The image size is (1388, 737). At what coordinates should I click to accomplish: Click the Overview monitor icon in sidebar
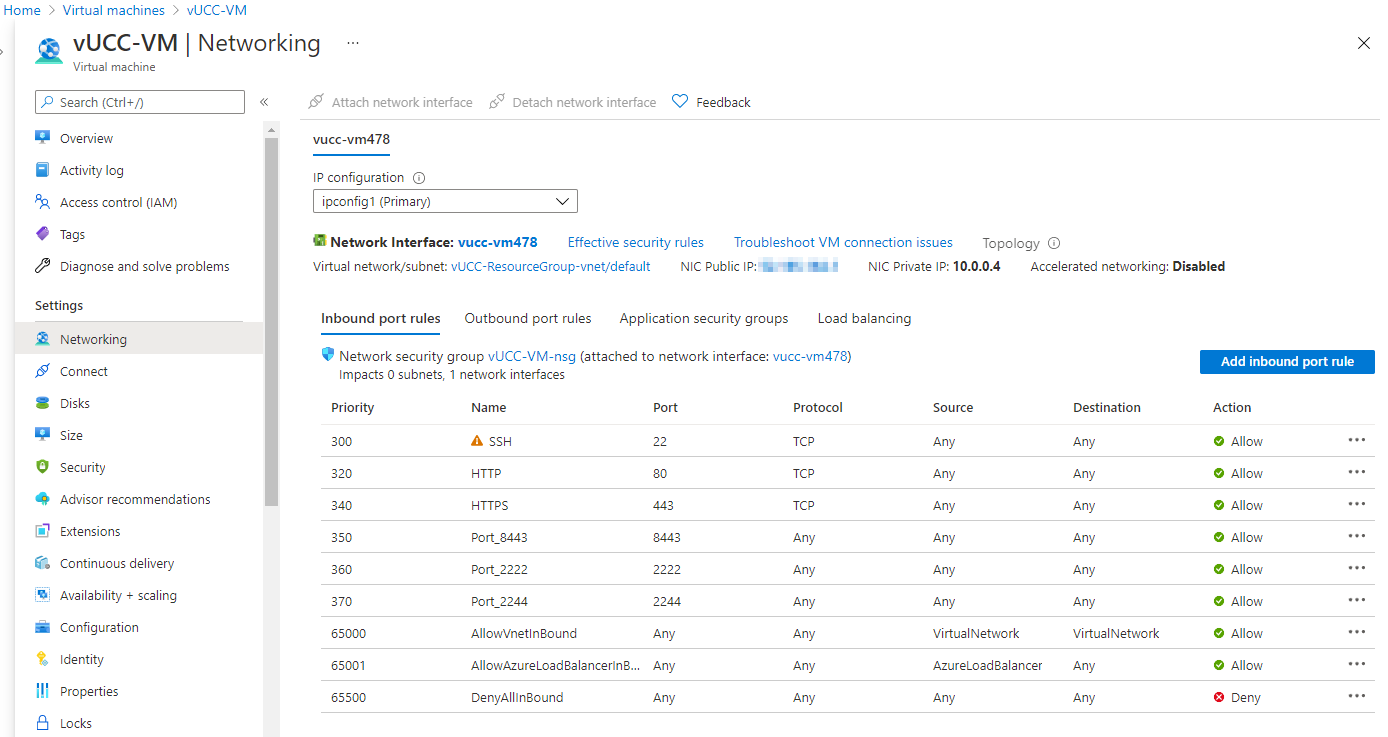(42, 138)
